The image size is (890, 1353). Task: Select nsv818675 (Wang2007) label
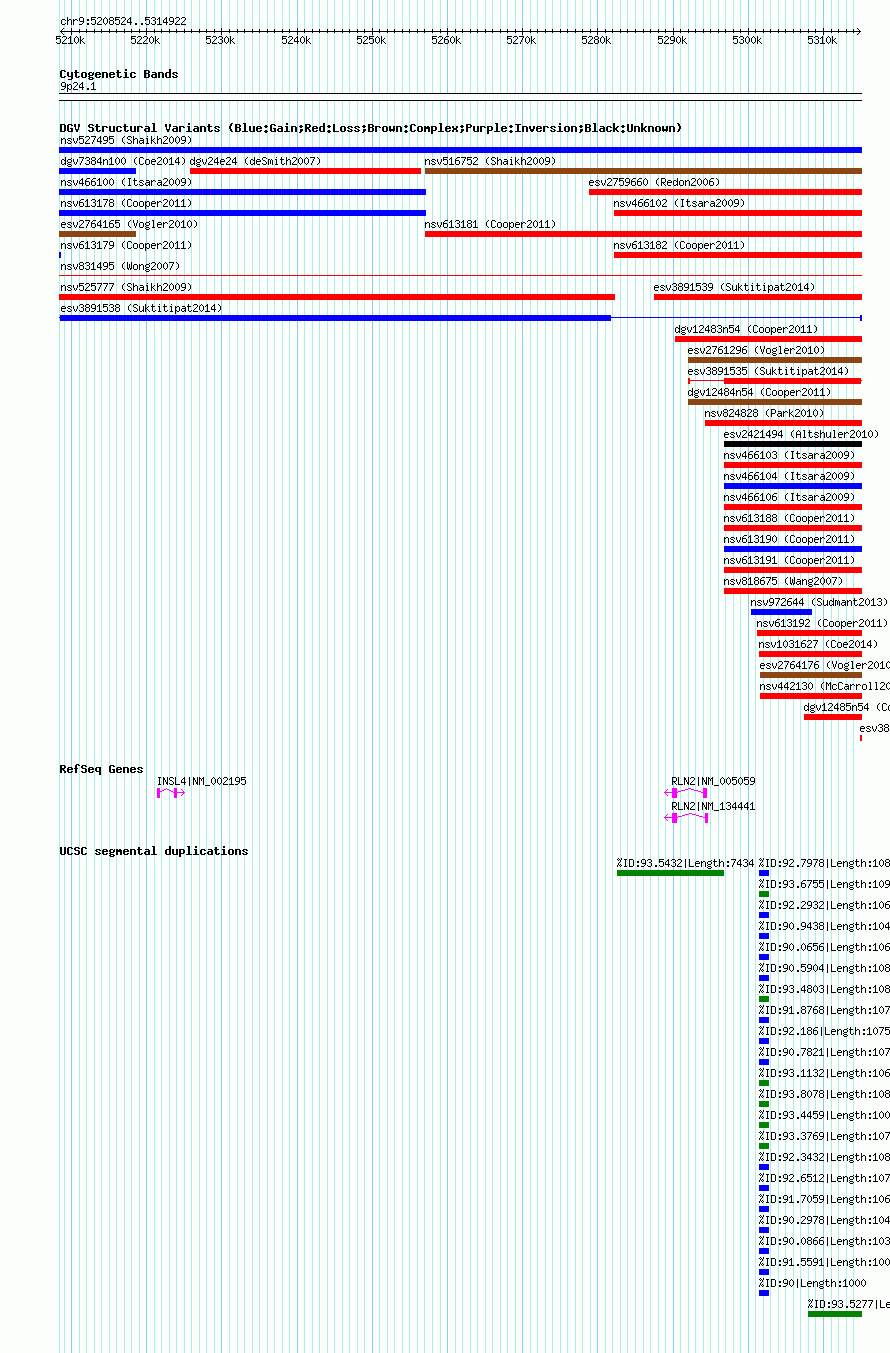[x=784, y=581]
